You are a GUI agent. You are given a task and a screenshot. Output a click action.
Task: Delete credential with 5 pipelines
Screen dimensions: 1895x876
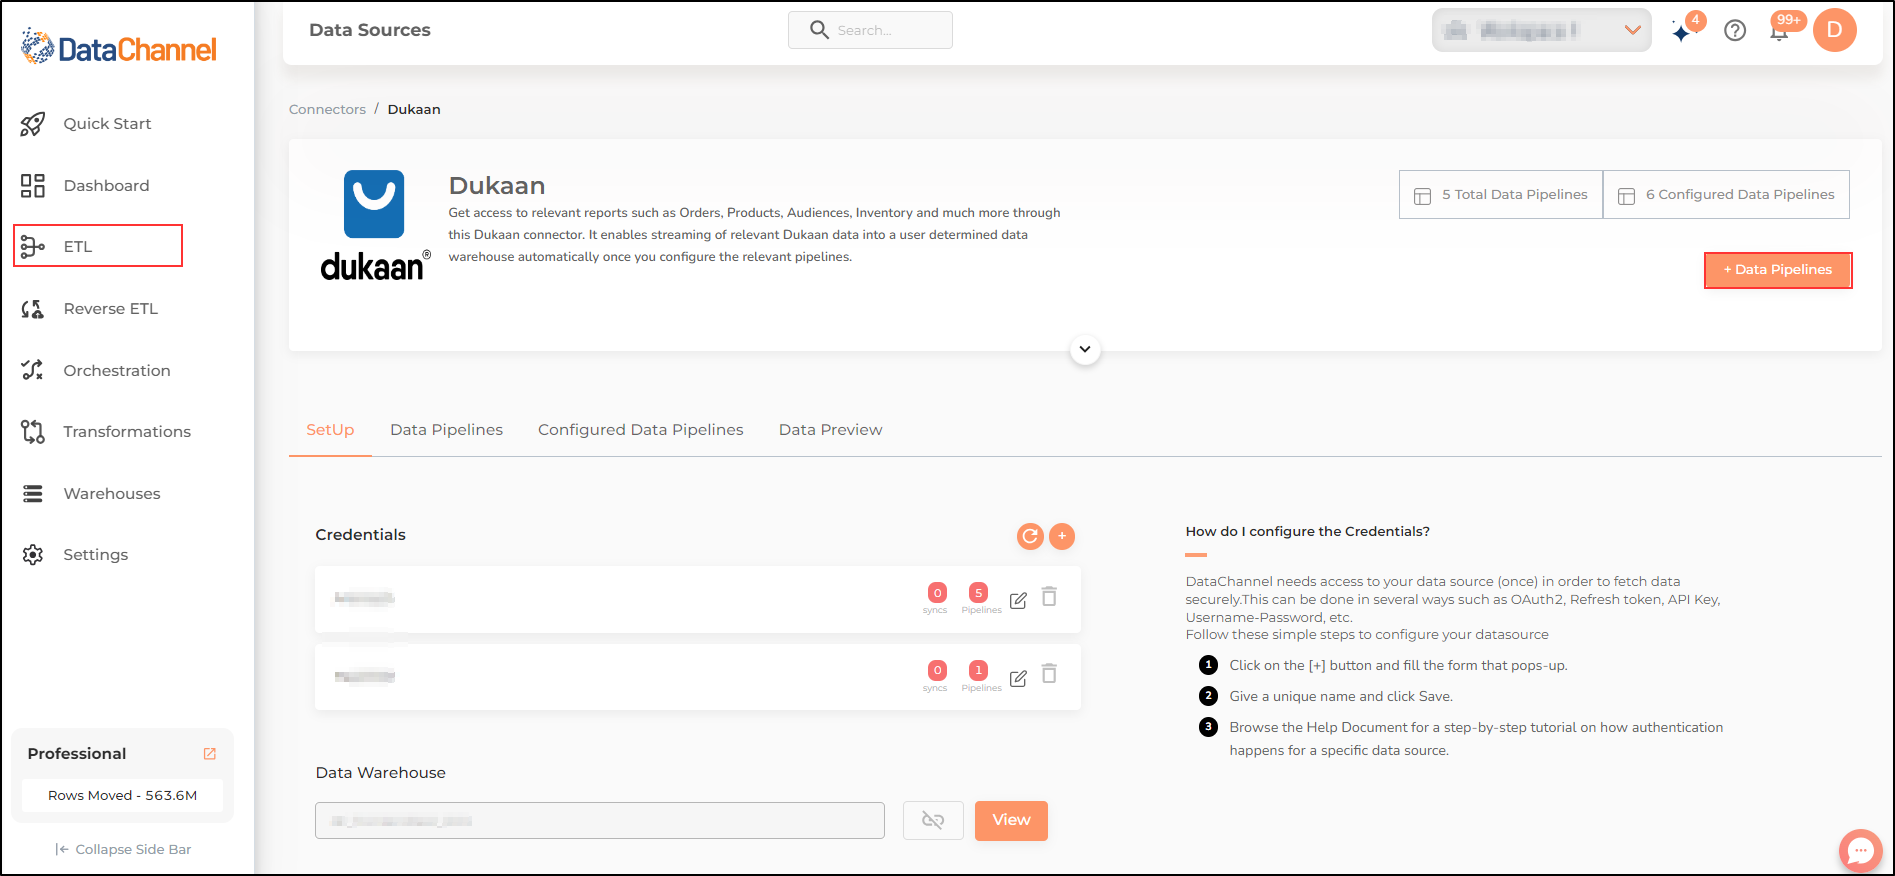[1049, 597]
